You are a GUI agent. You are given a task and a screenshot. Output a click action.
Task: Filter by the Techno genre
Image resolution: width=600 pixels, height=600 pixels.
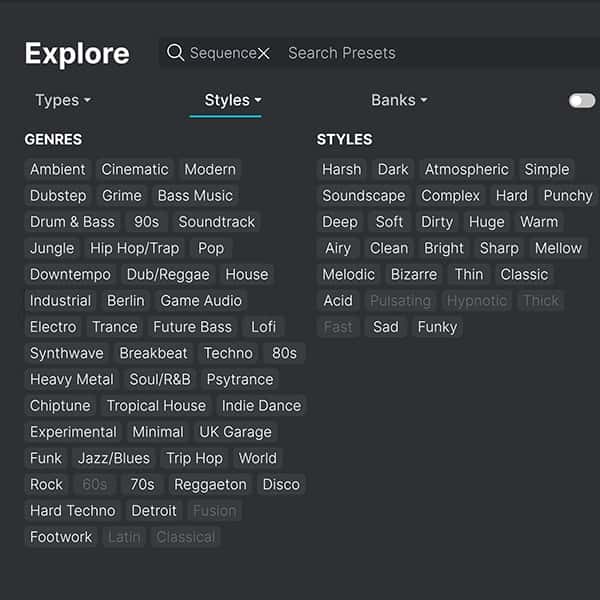point(228,353)
